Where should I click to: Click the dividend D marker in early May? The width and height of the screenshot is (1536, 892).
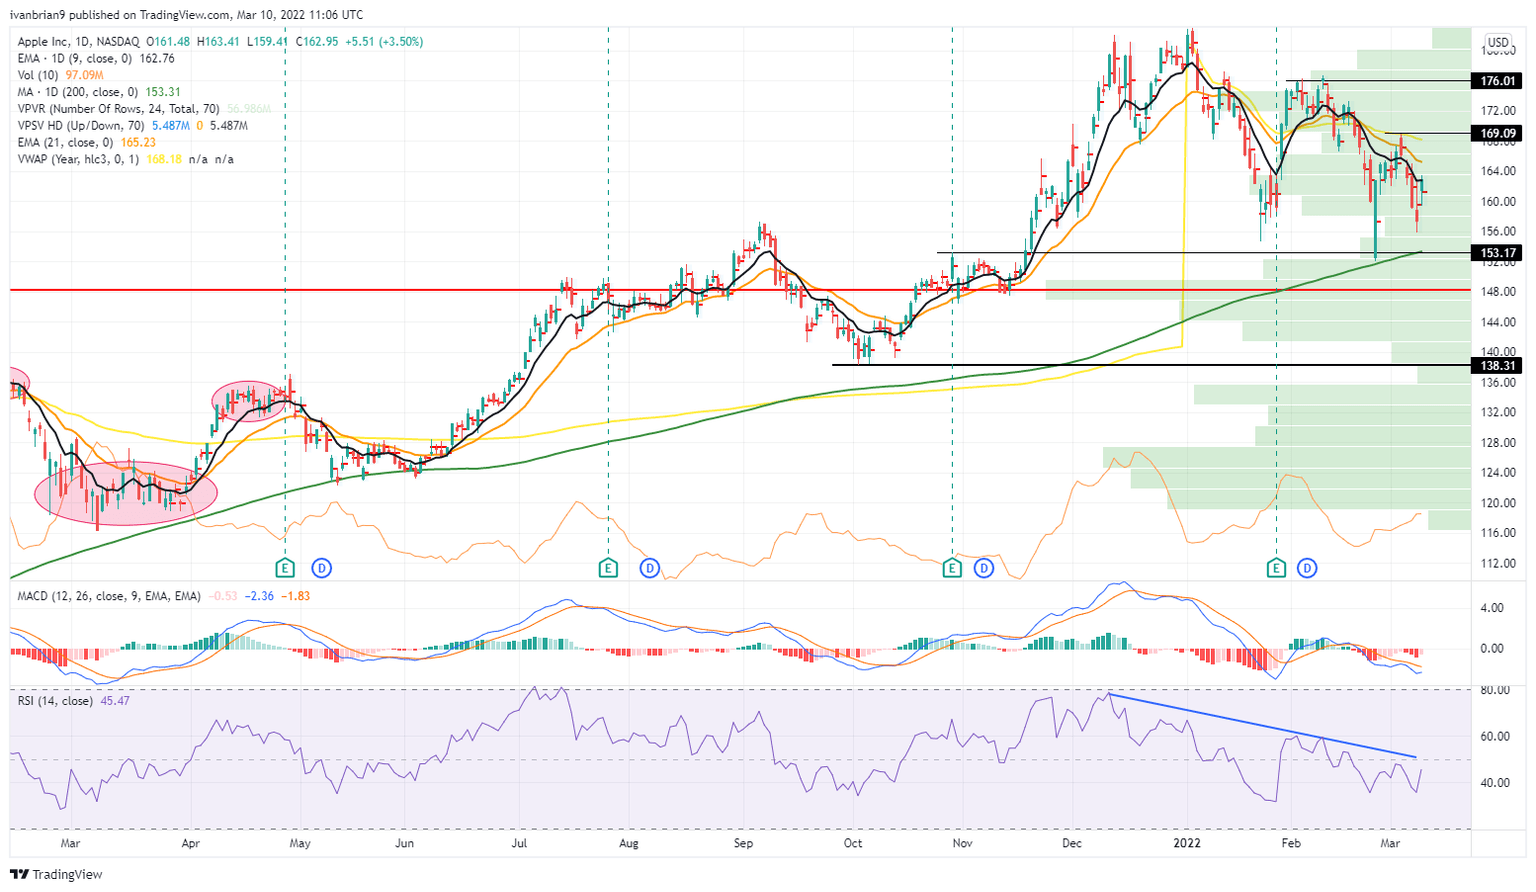[x=321, y=568]
